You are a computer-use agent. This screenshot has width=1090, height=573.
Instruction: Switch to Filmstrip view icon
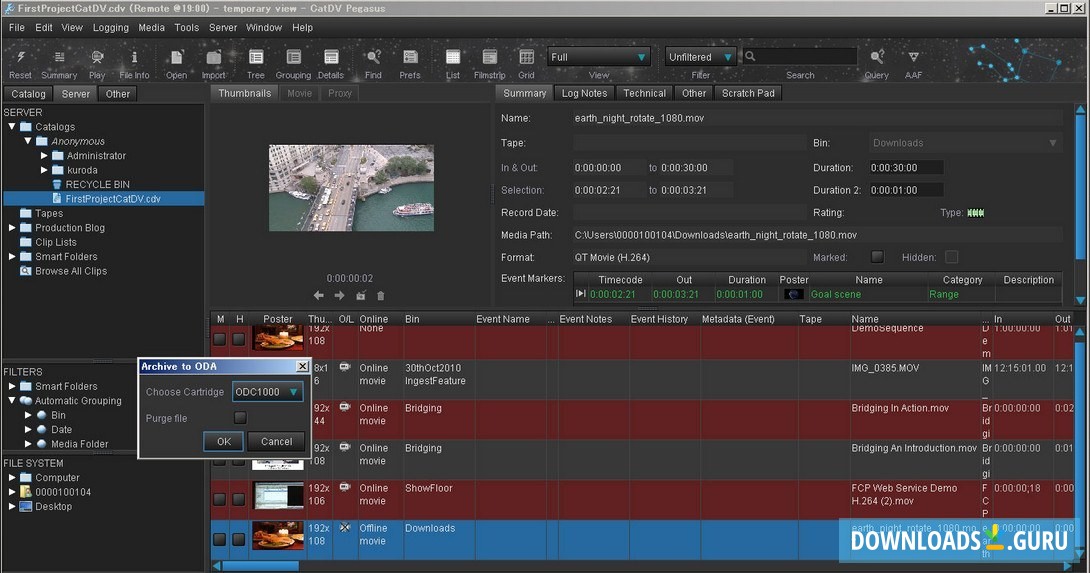point(489,59)
